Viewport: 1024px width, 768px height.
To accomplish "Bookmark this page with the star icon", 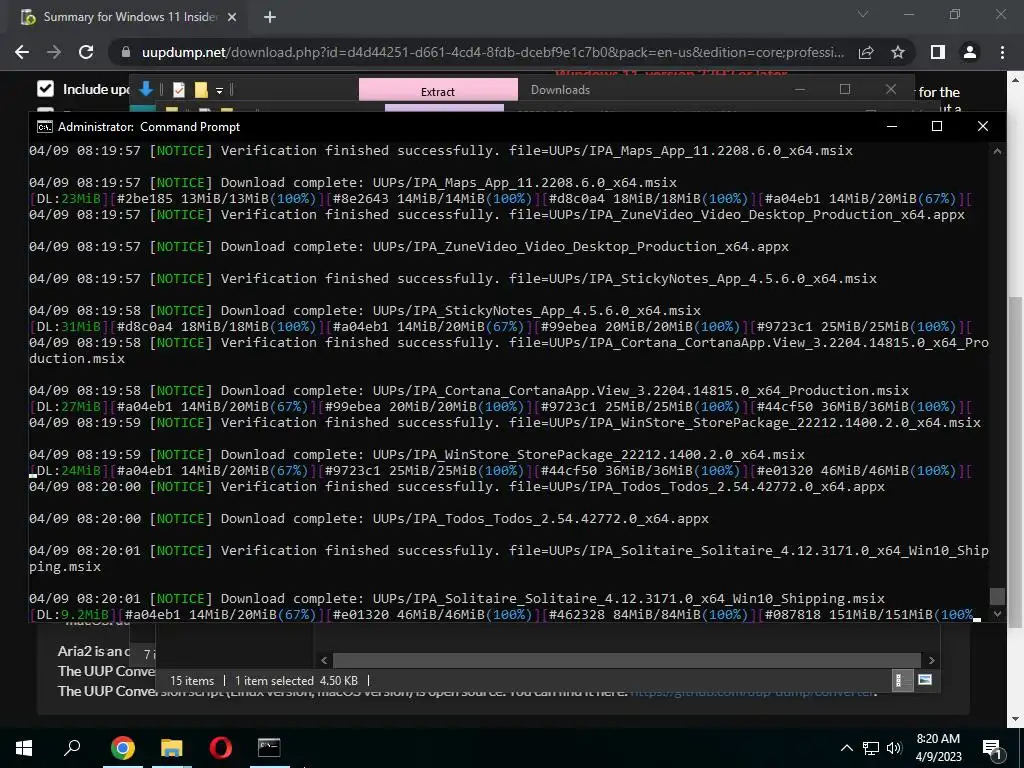I will pos(898,52).
